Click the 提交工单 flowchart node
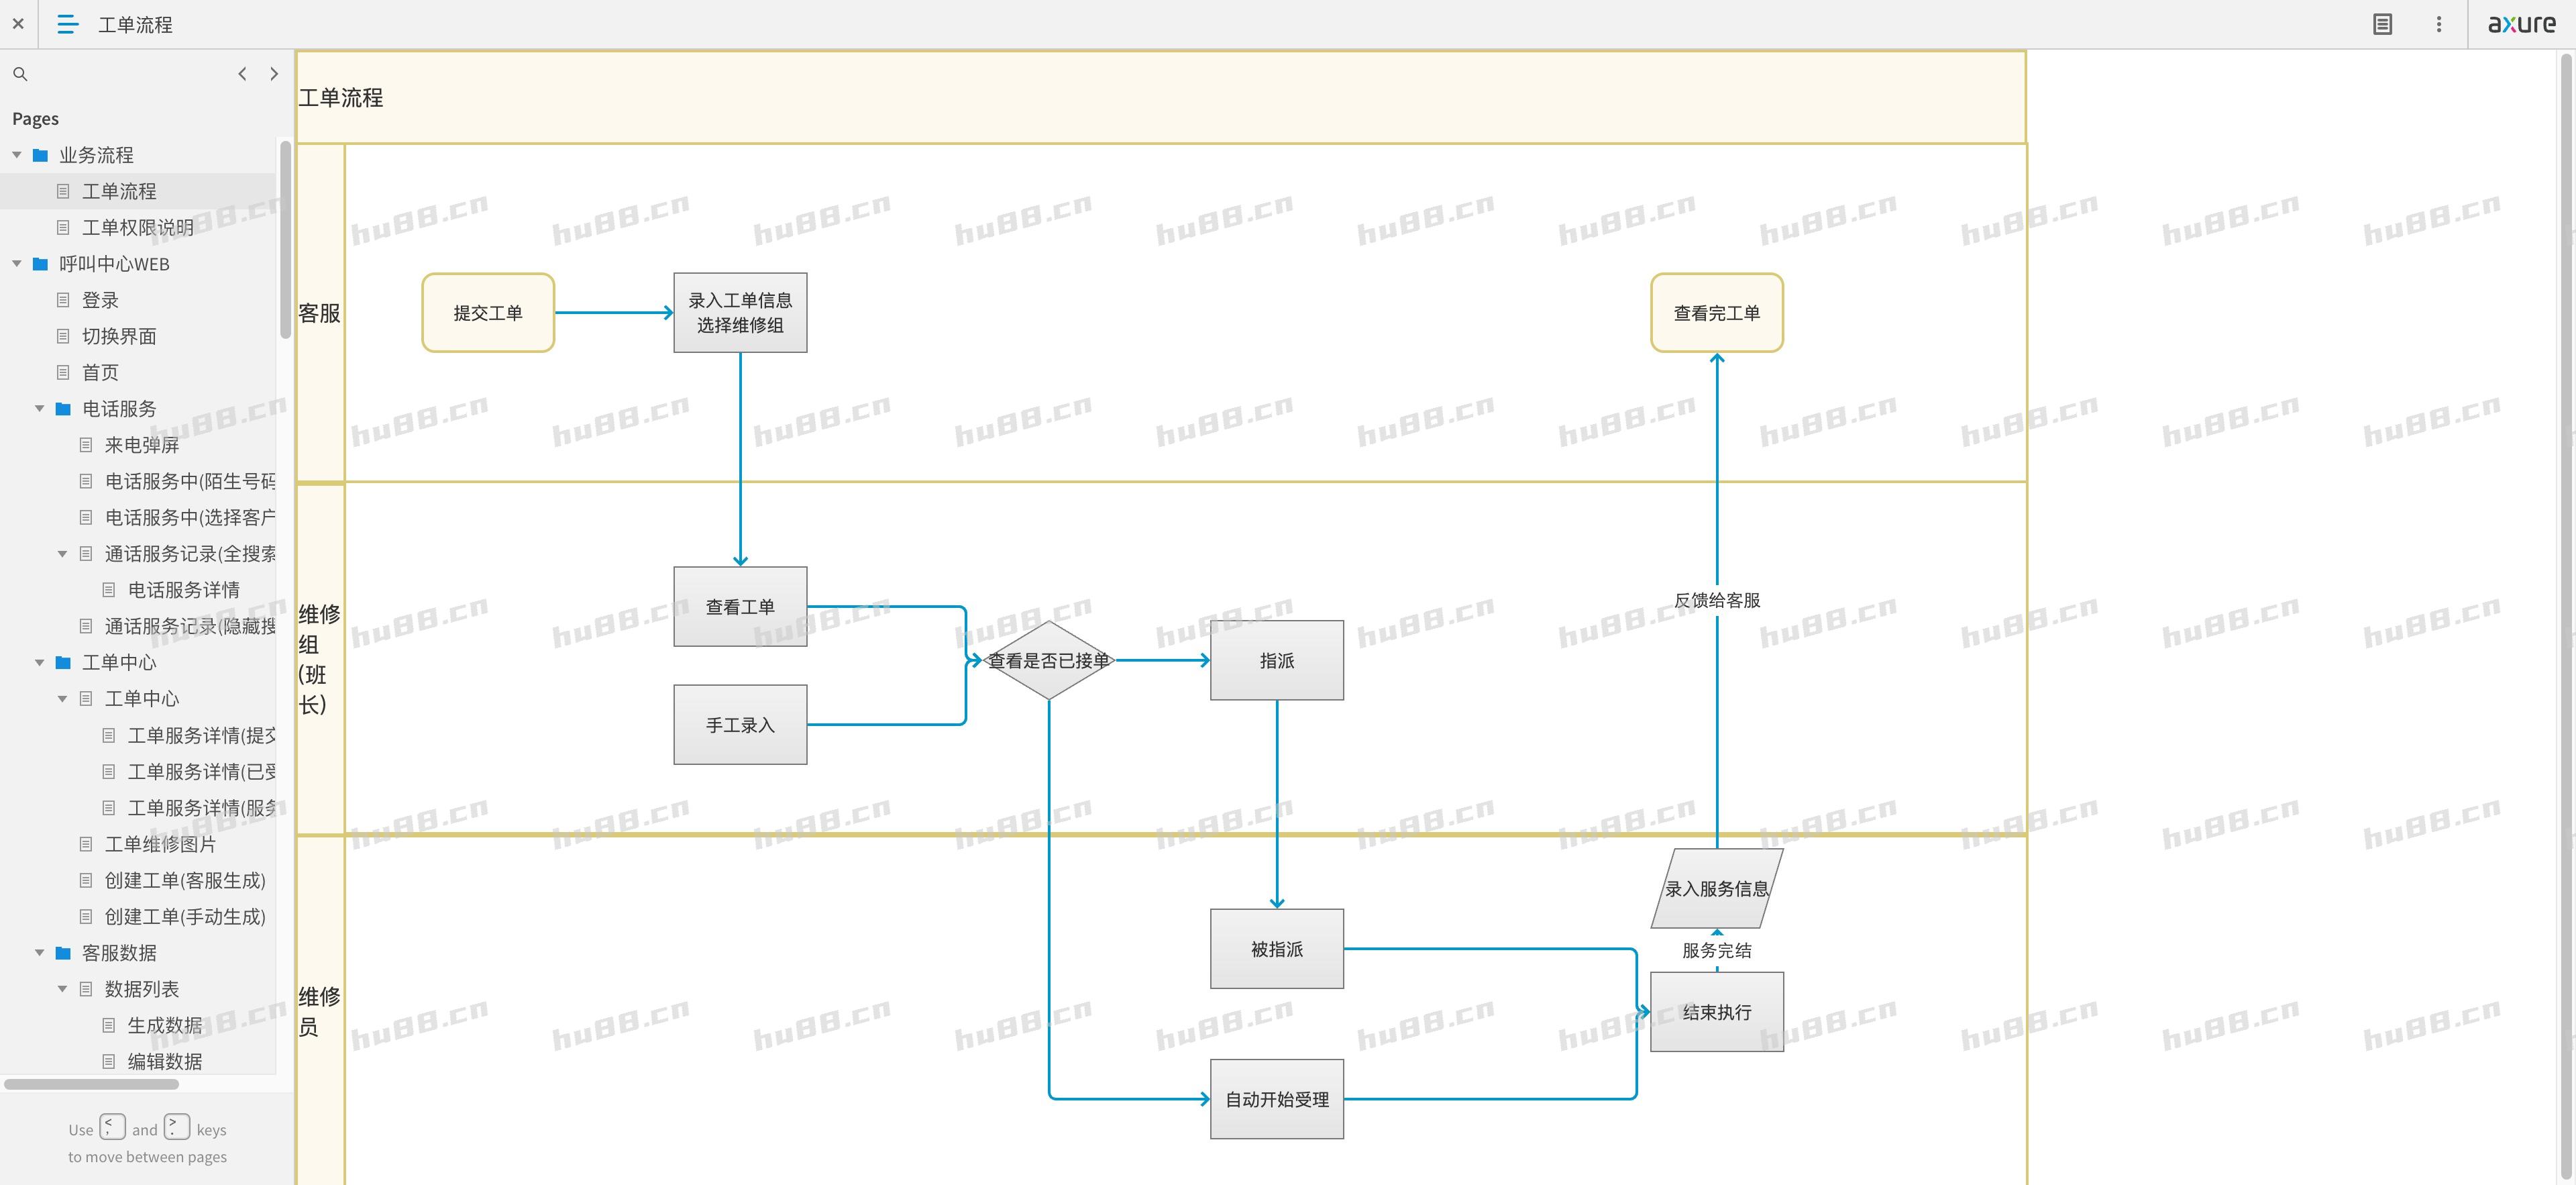The image size is (2576, 1185). point(488,313)
